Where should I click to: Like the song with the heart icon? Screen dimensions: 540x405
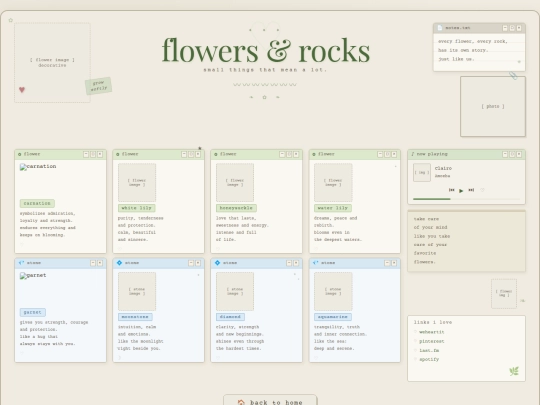point(482,190)
